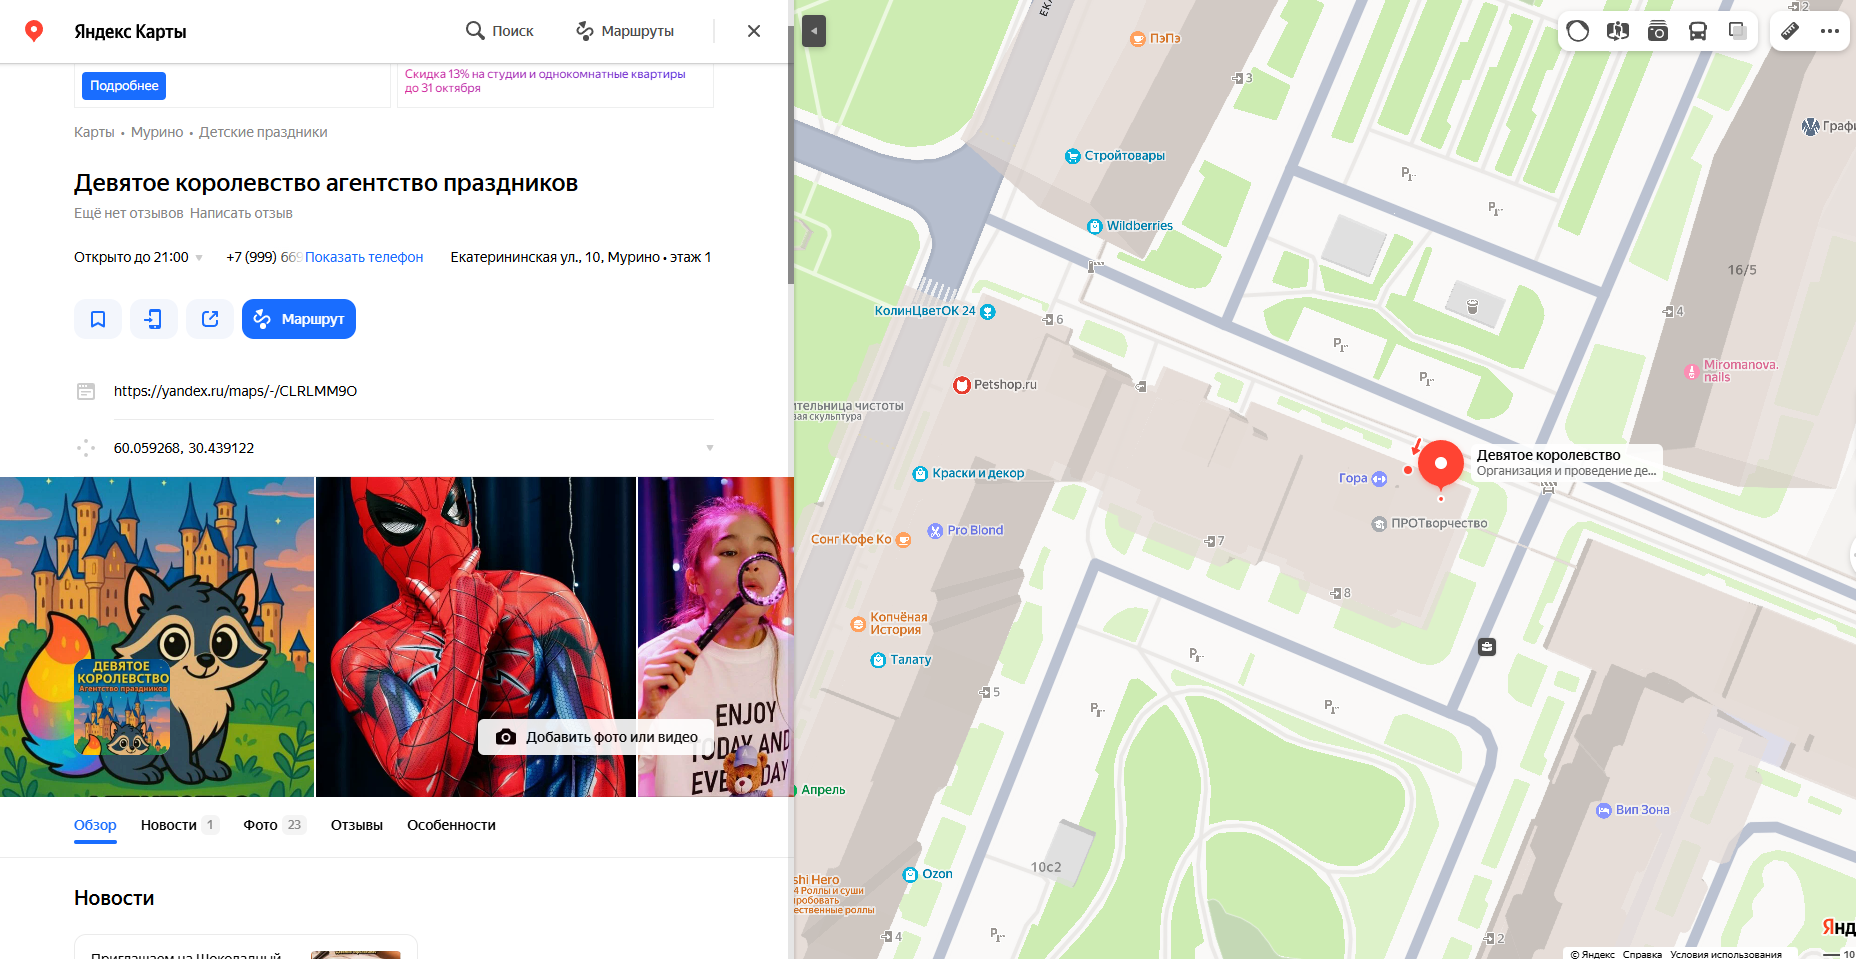Open the Особенности tab
Image resolution: width=1856 pixels, height=959 pixels.
coord(451,825)
